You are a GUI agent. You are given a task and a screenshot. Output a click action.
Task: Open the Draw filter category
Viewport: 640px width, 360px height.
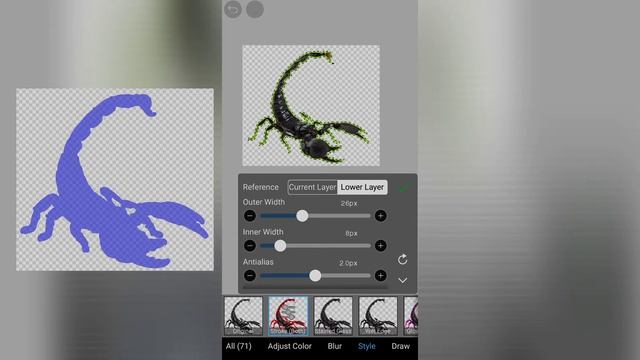[400, 346]
